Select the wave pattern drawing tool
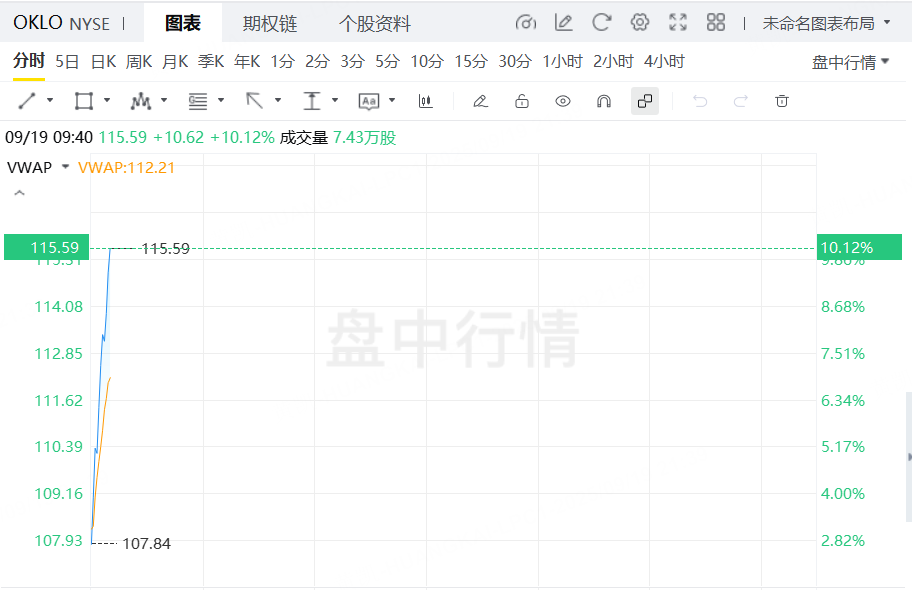The width and height of the screenshot is (912, 590). point(141,101)
